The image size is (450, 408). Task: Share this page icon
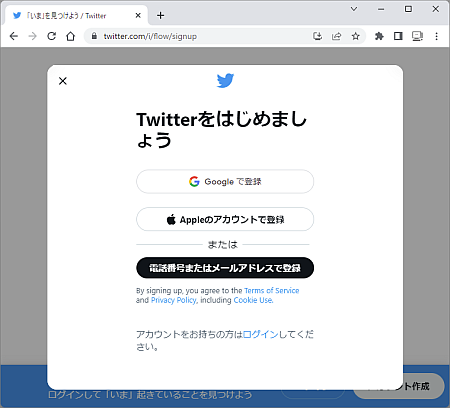[336, 36]
